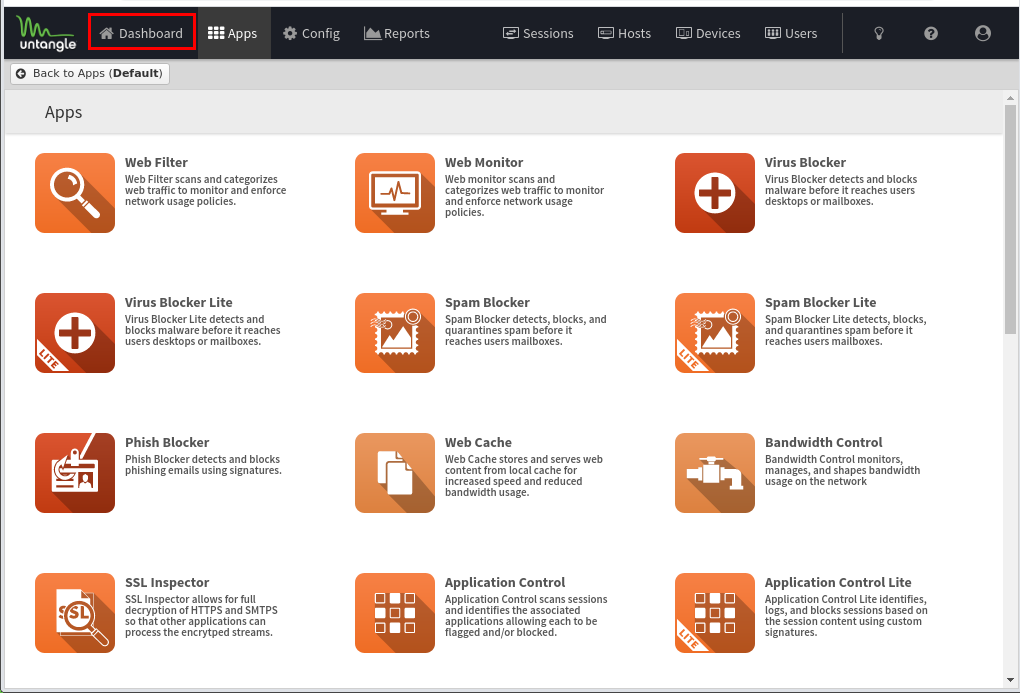Click the scrollbar up arrow
This screenshot has height=693, width=1020.
pos(1010,98)
